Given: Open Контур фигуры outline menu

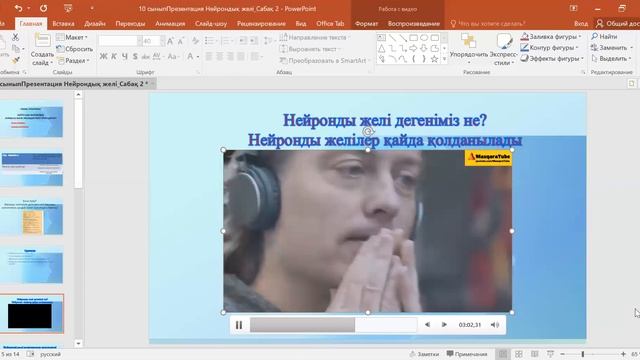Looking at the screenshot, I should 549,48.
